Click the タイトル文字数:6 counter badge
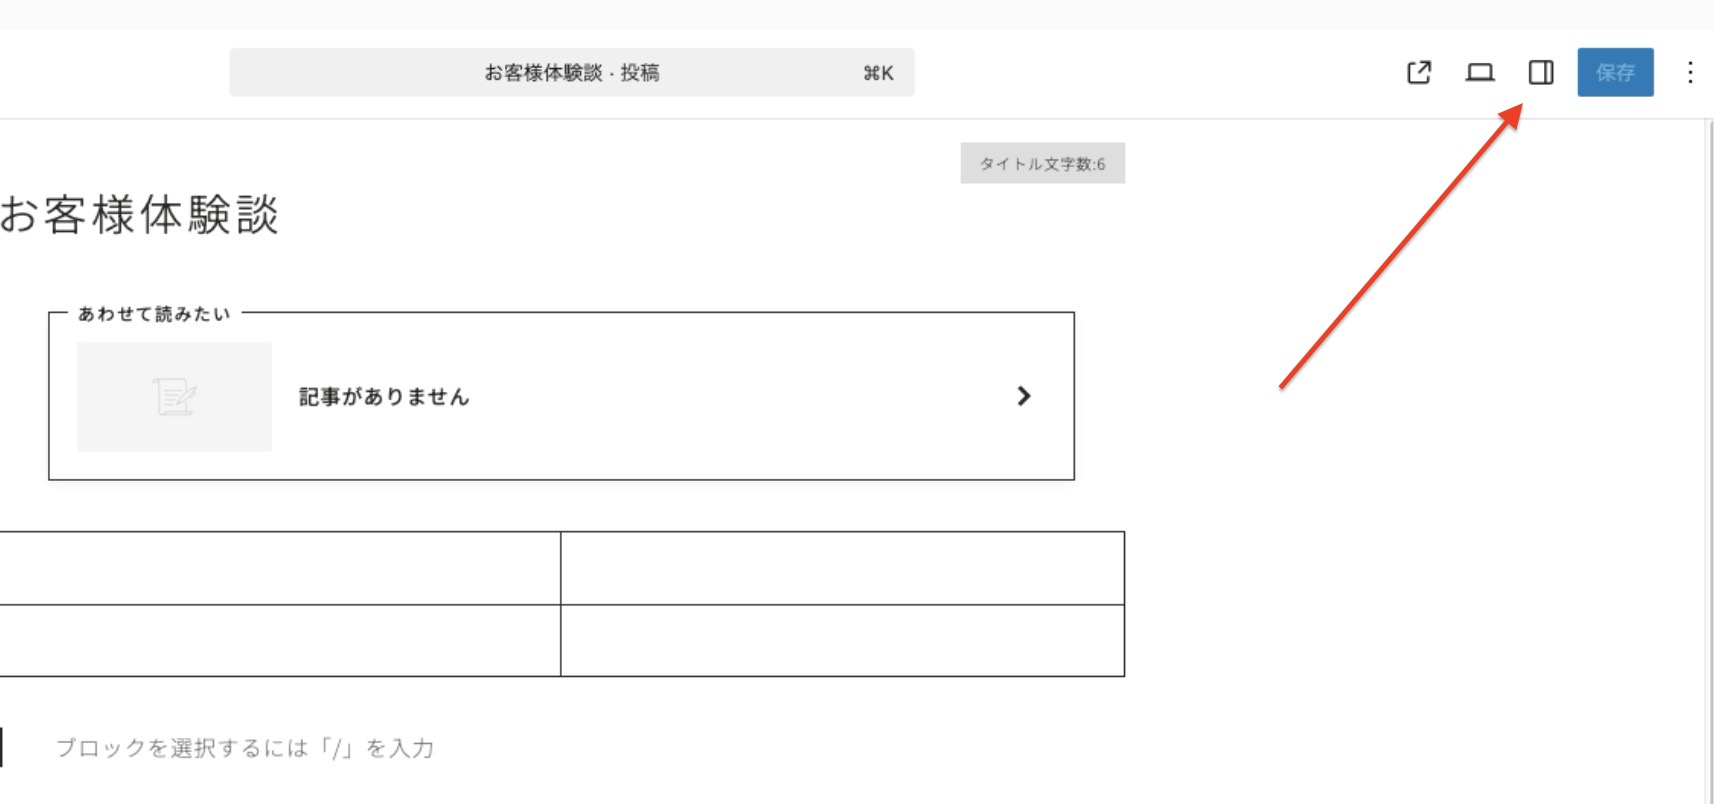 click(x=1042, y=164)
